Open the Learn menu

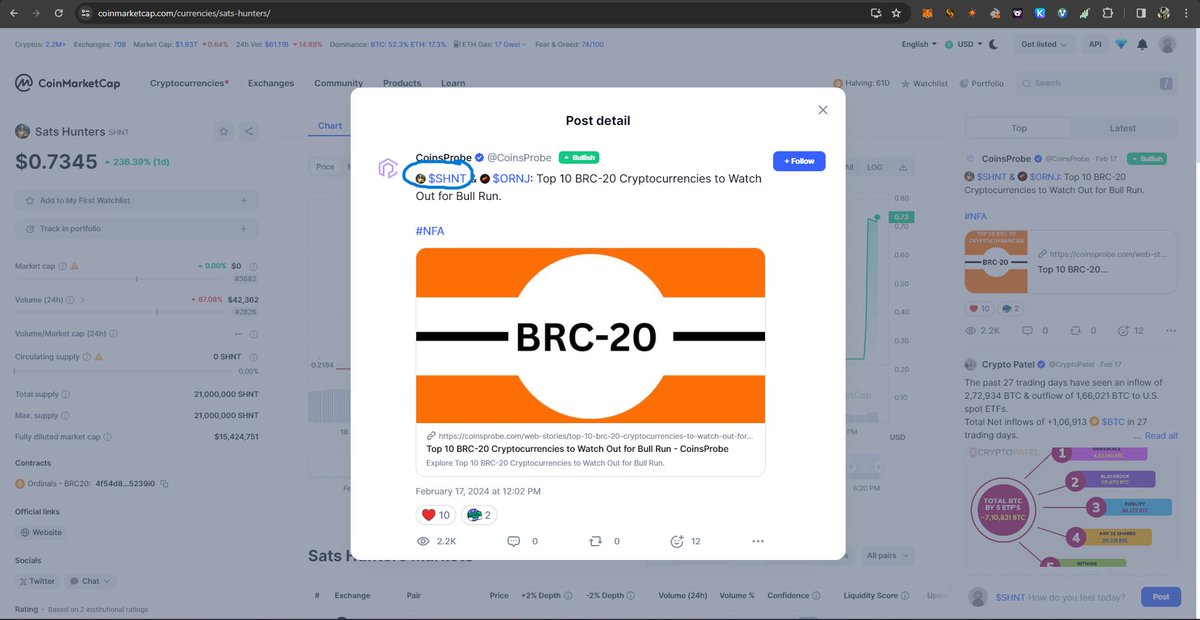(x=453, y=83)
